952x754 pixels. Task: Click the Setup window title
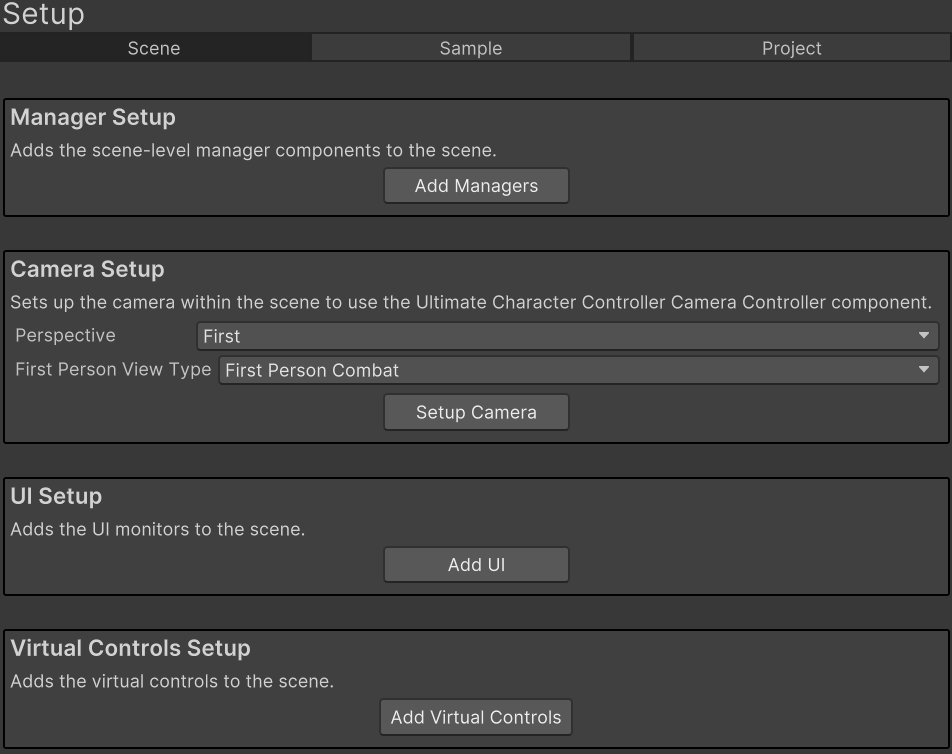click(x=43, y=15)
